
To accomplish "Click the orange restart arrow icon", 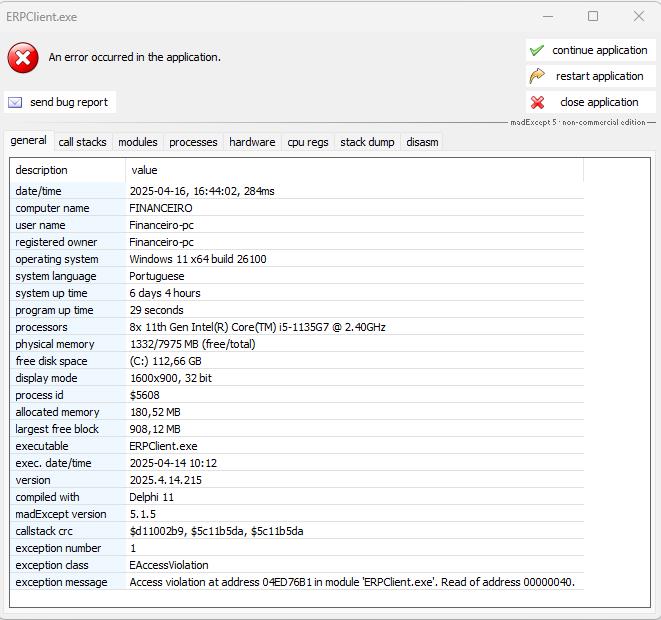I will click(x=537, y=76).
